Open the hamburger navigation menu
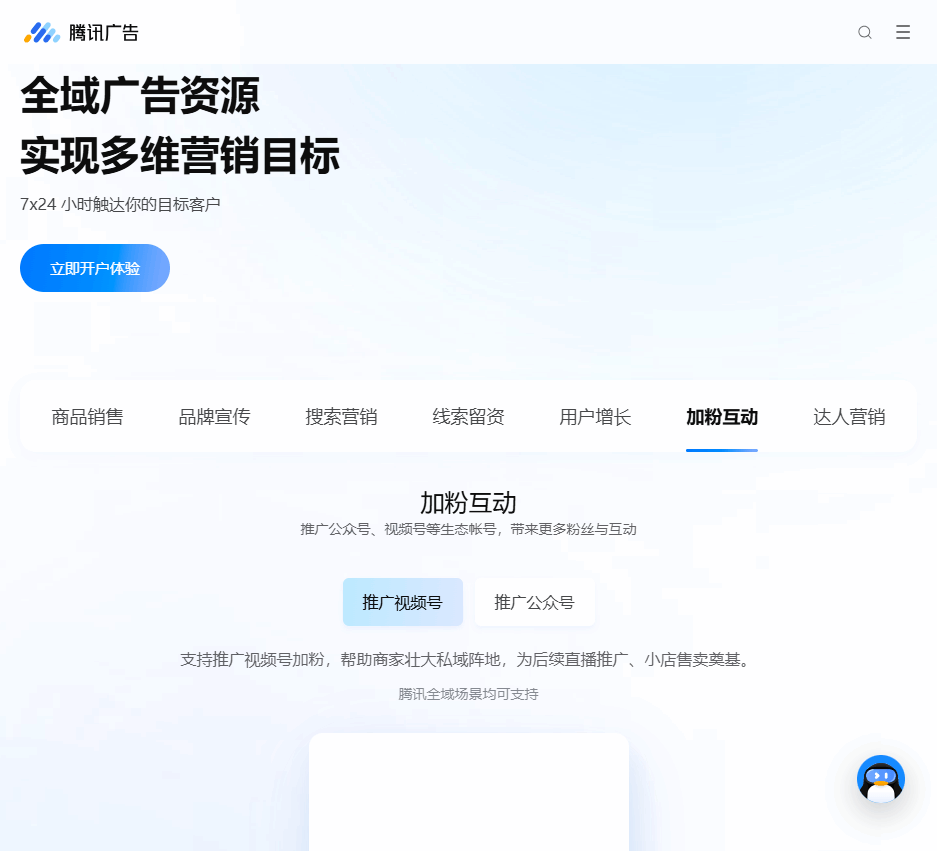937x851 pixels. tap(903, 31)
